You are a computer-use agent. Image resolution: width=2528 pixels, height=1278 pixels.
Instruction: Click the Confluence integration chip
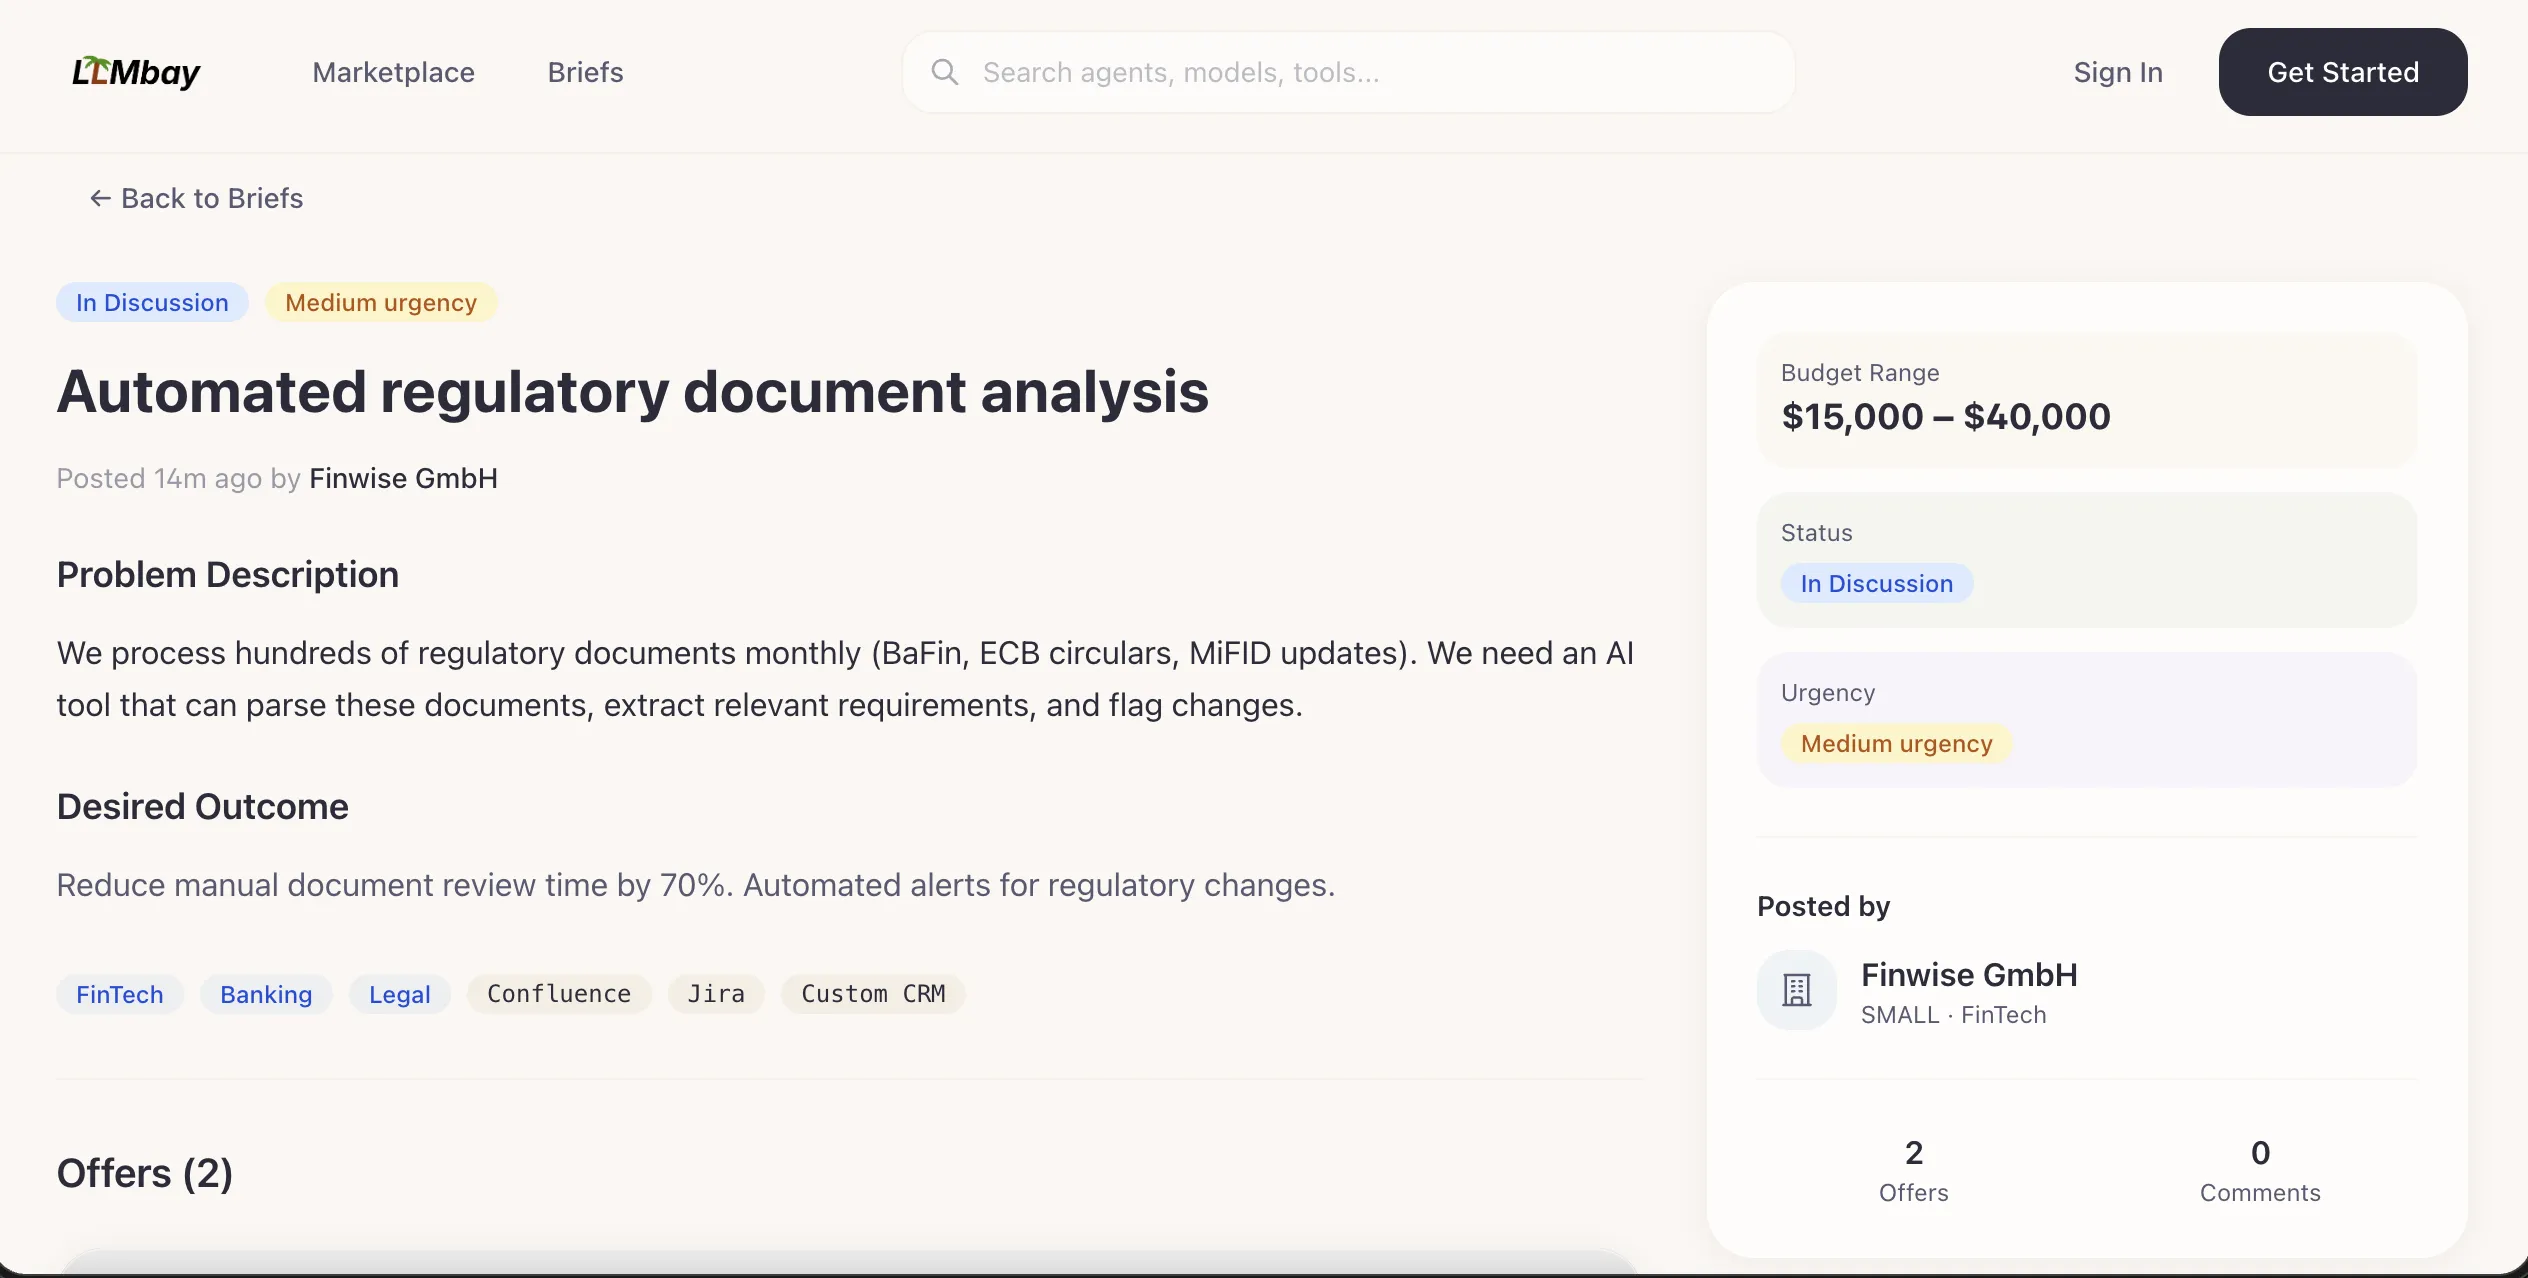click(559, 994)
